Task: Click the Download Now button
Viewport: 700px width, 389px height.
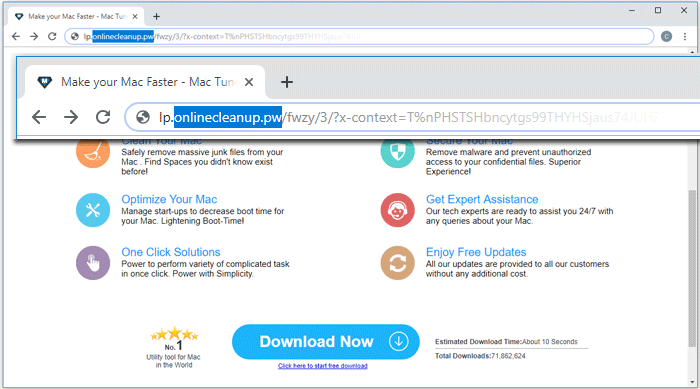Action: [325, 342]
